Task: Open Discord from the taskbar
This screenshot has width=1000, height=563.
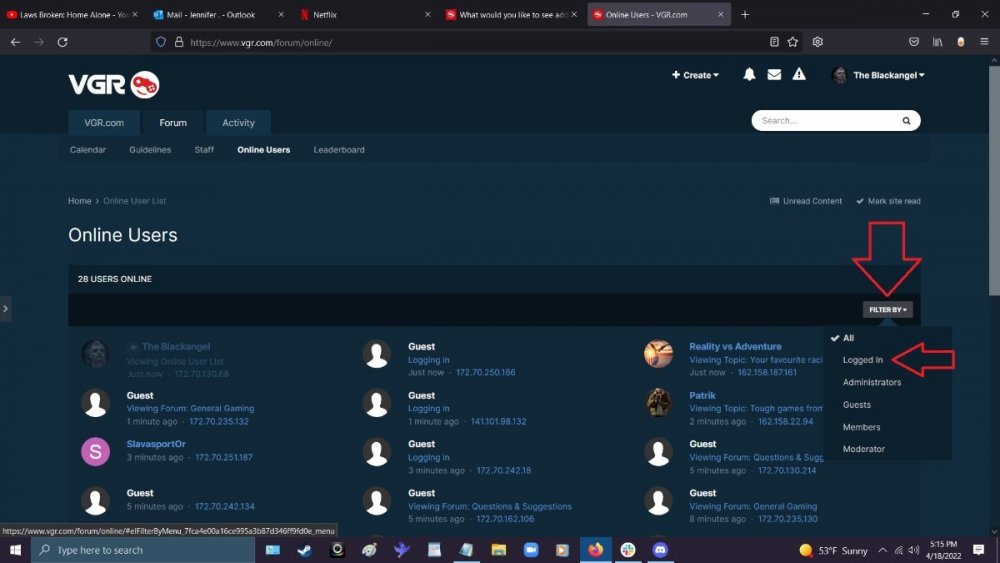Action: point(660,550)
